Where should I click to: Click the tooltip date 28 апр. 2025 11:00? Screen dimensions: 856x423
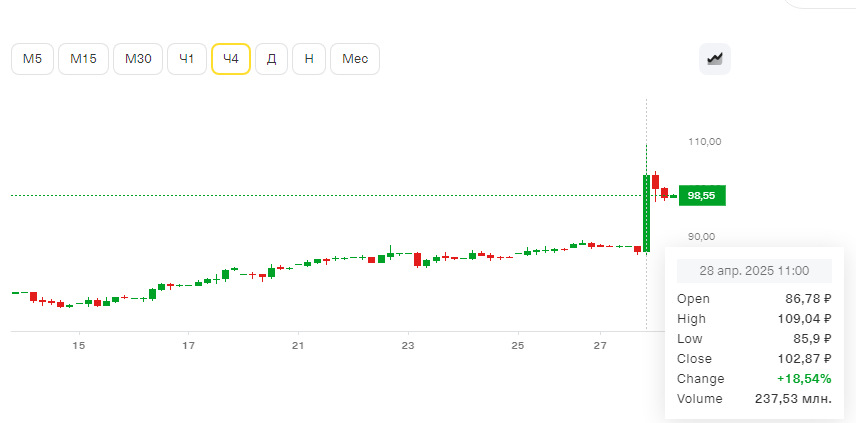tap(754, 271)
